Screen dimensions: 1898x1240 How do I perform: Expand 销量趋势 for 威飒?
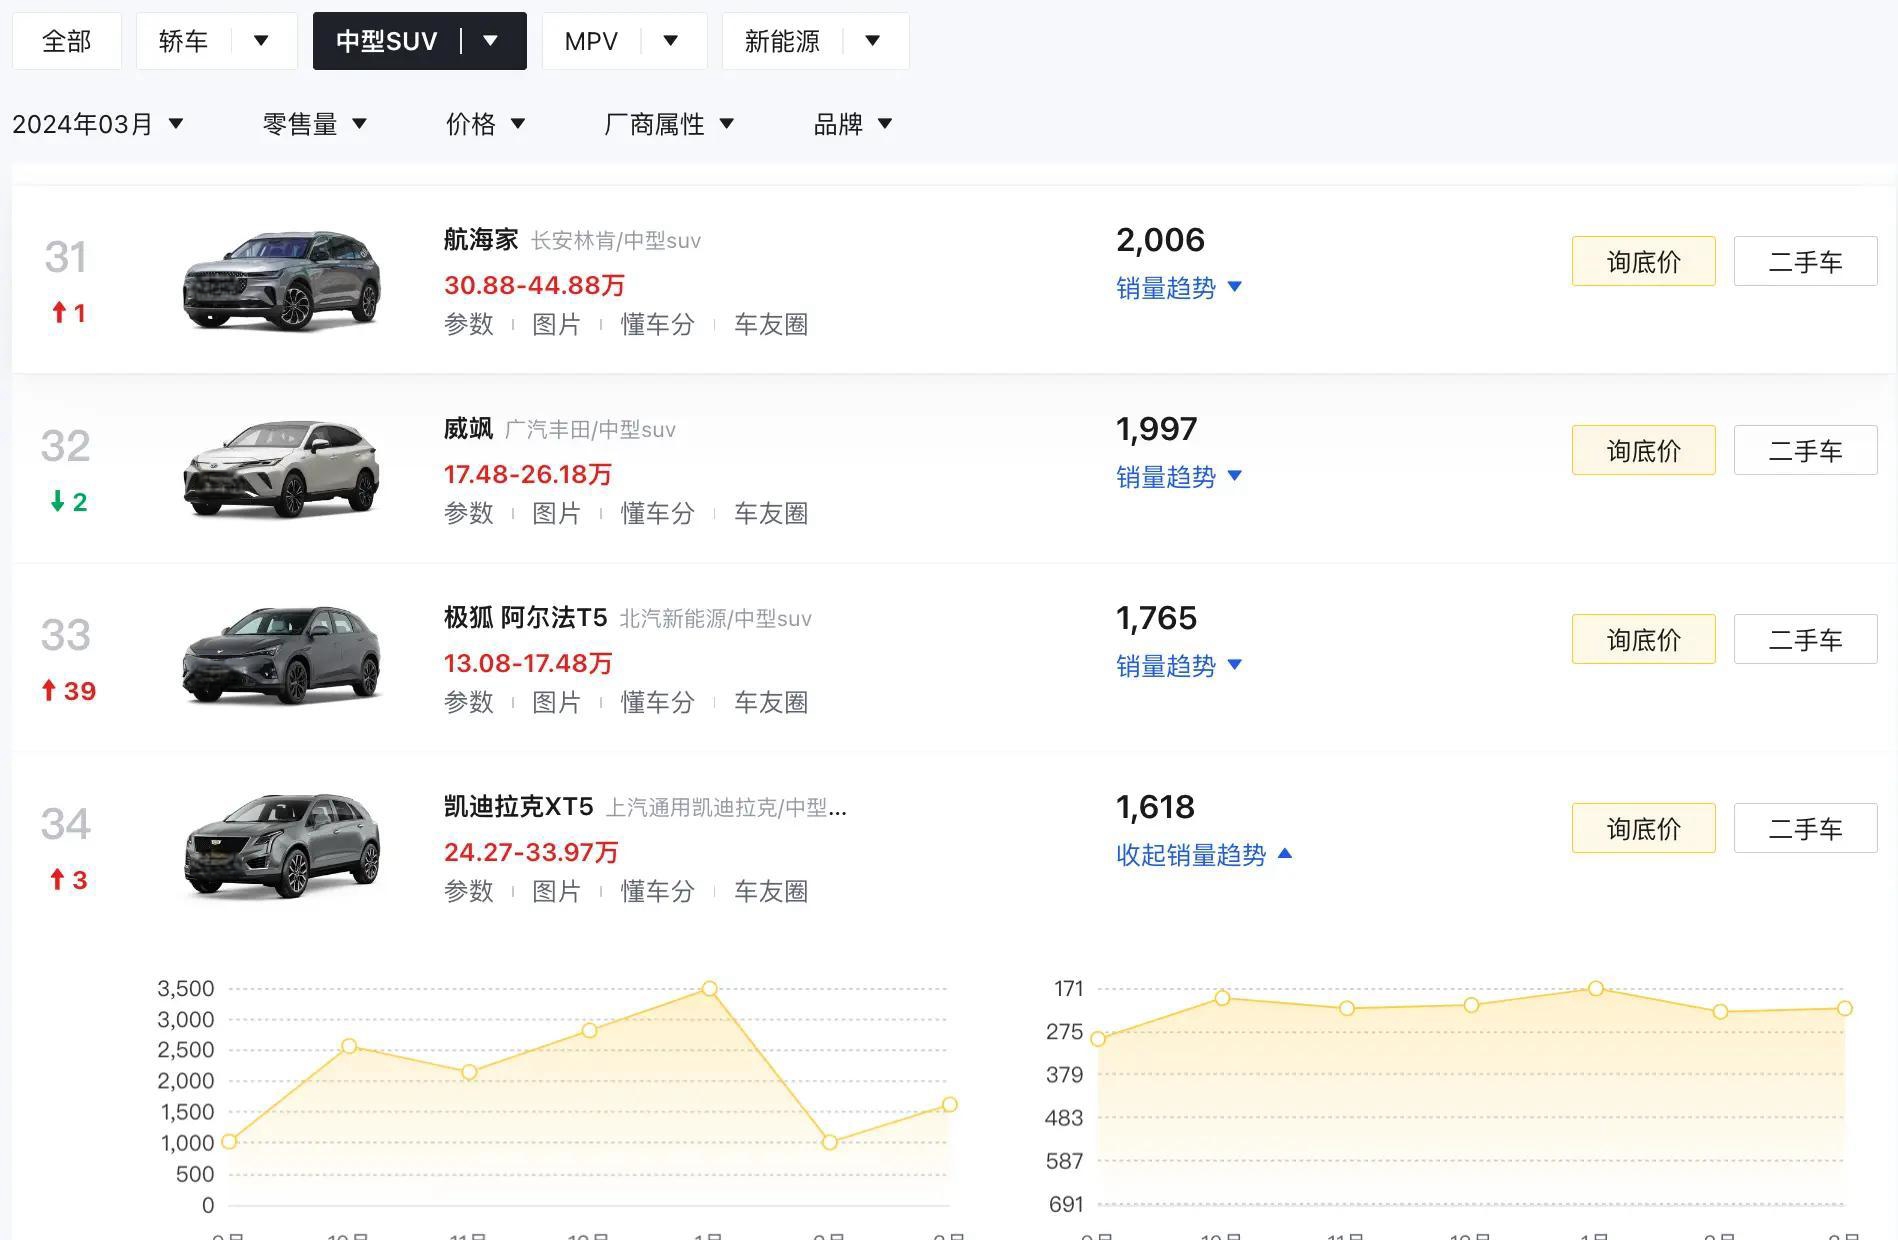pyautogui.click(x=1179, y=477)
